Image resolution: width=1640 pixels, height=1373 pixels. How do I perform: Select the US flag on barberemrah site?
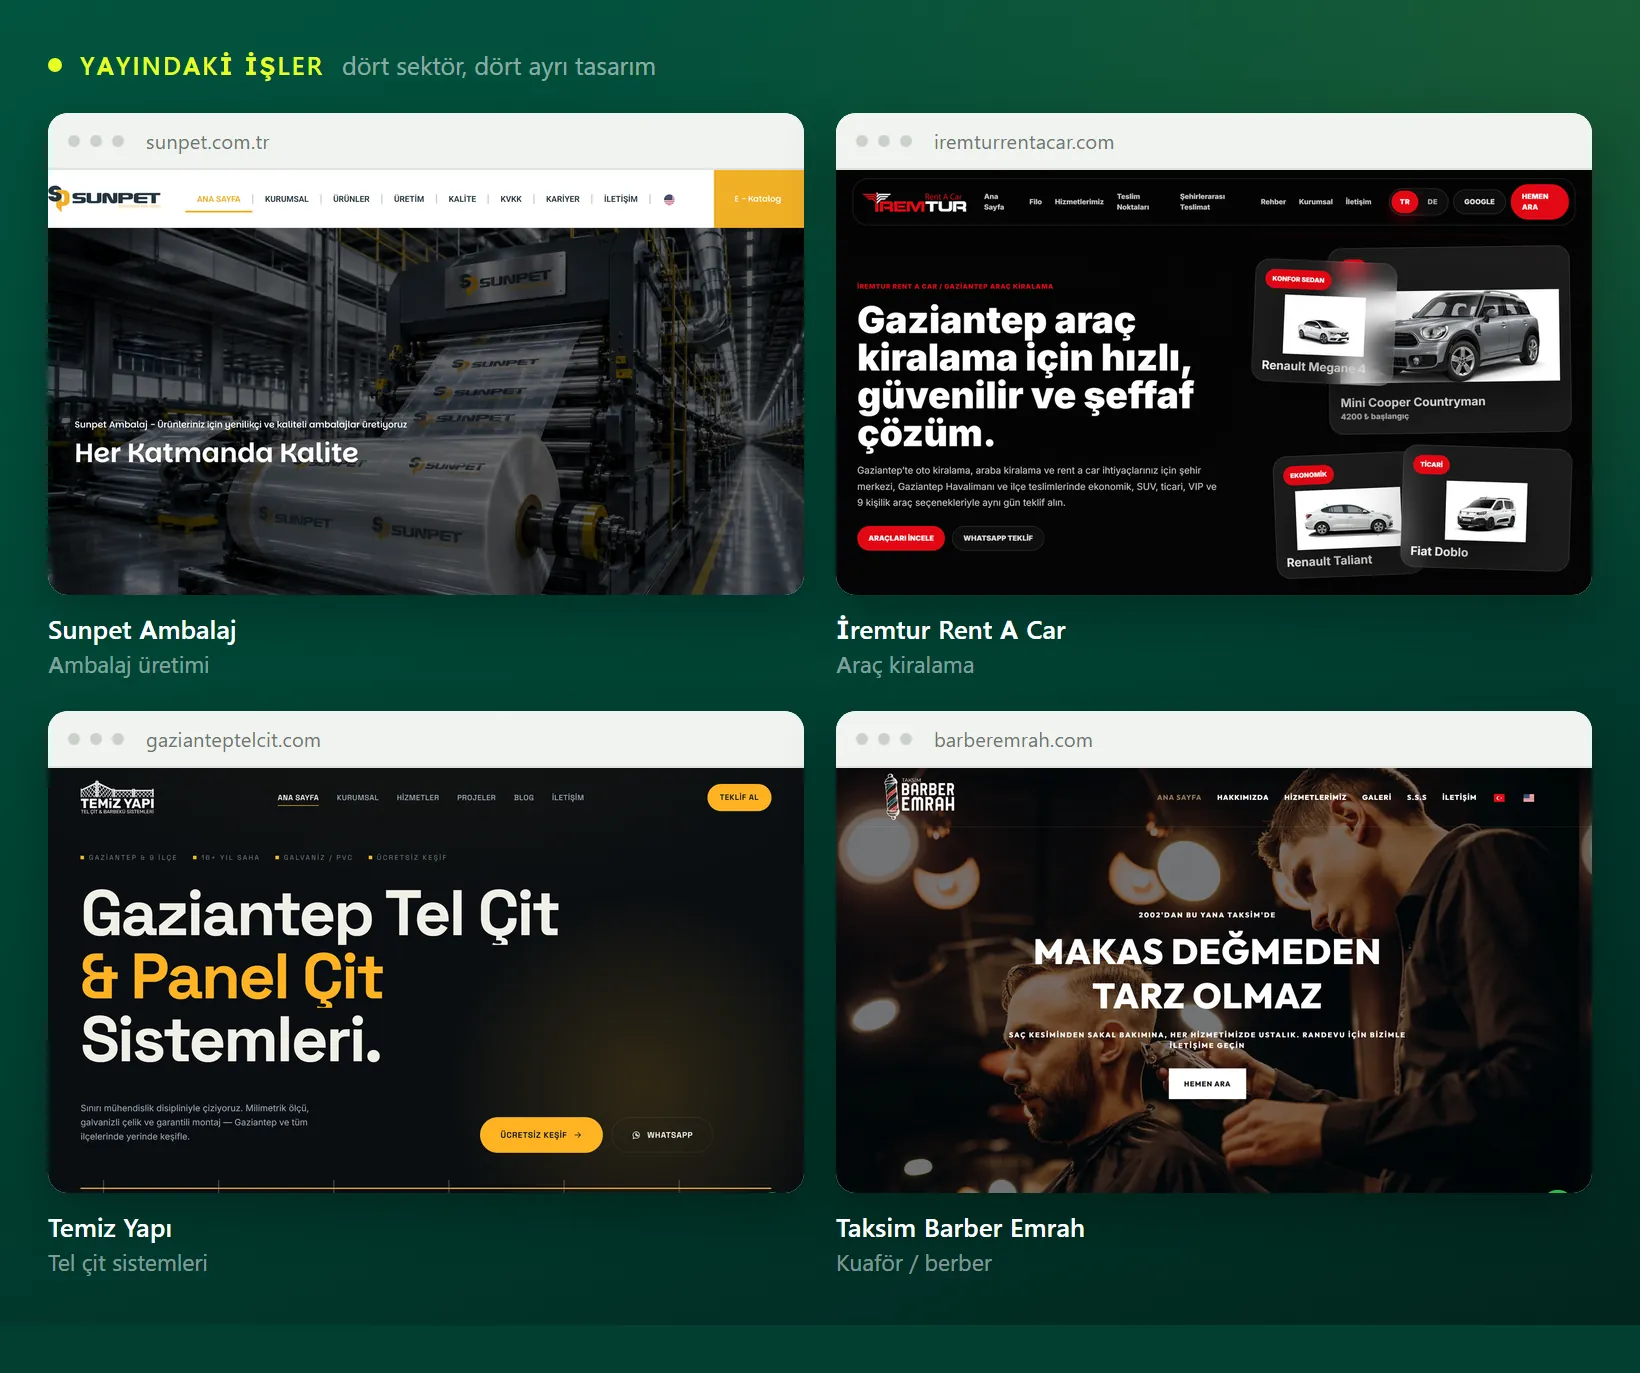(x=1528, y=798)
